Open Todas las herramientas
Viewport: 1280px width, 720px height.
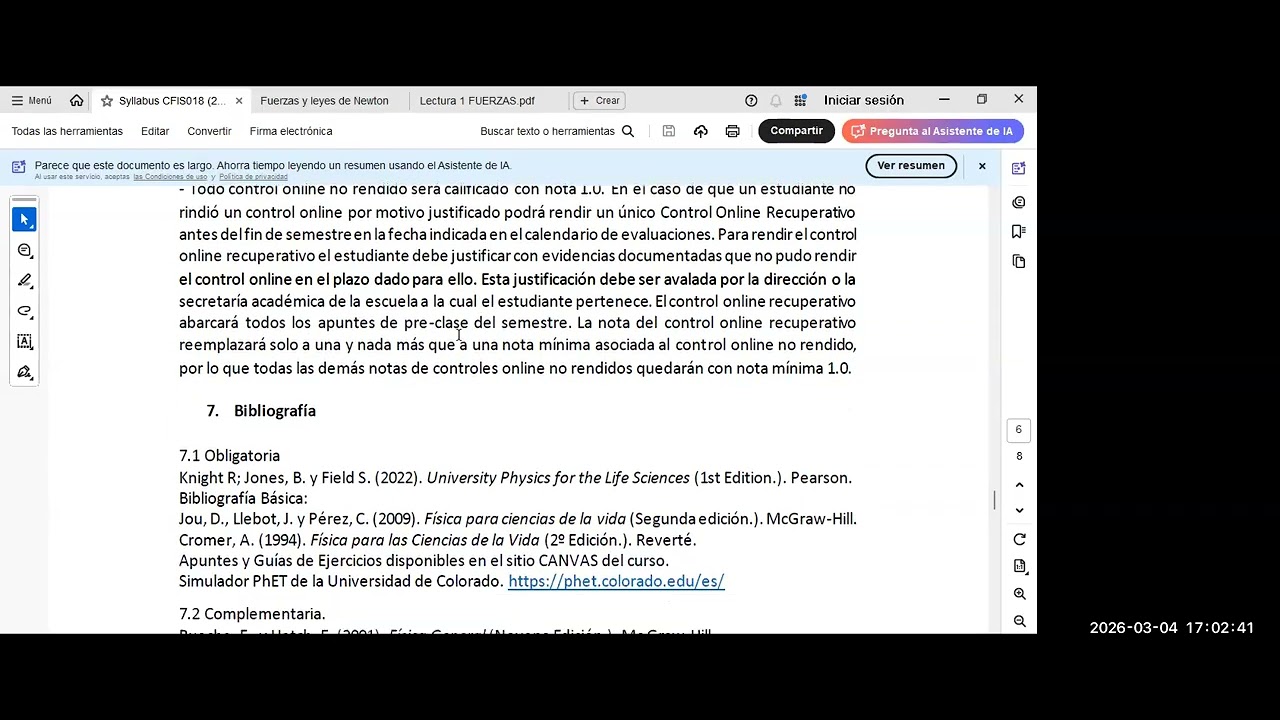point(67,131)
